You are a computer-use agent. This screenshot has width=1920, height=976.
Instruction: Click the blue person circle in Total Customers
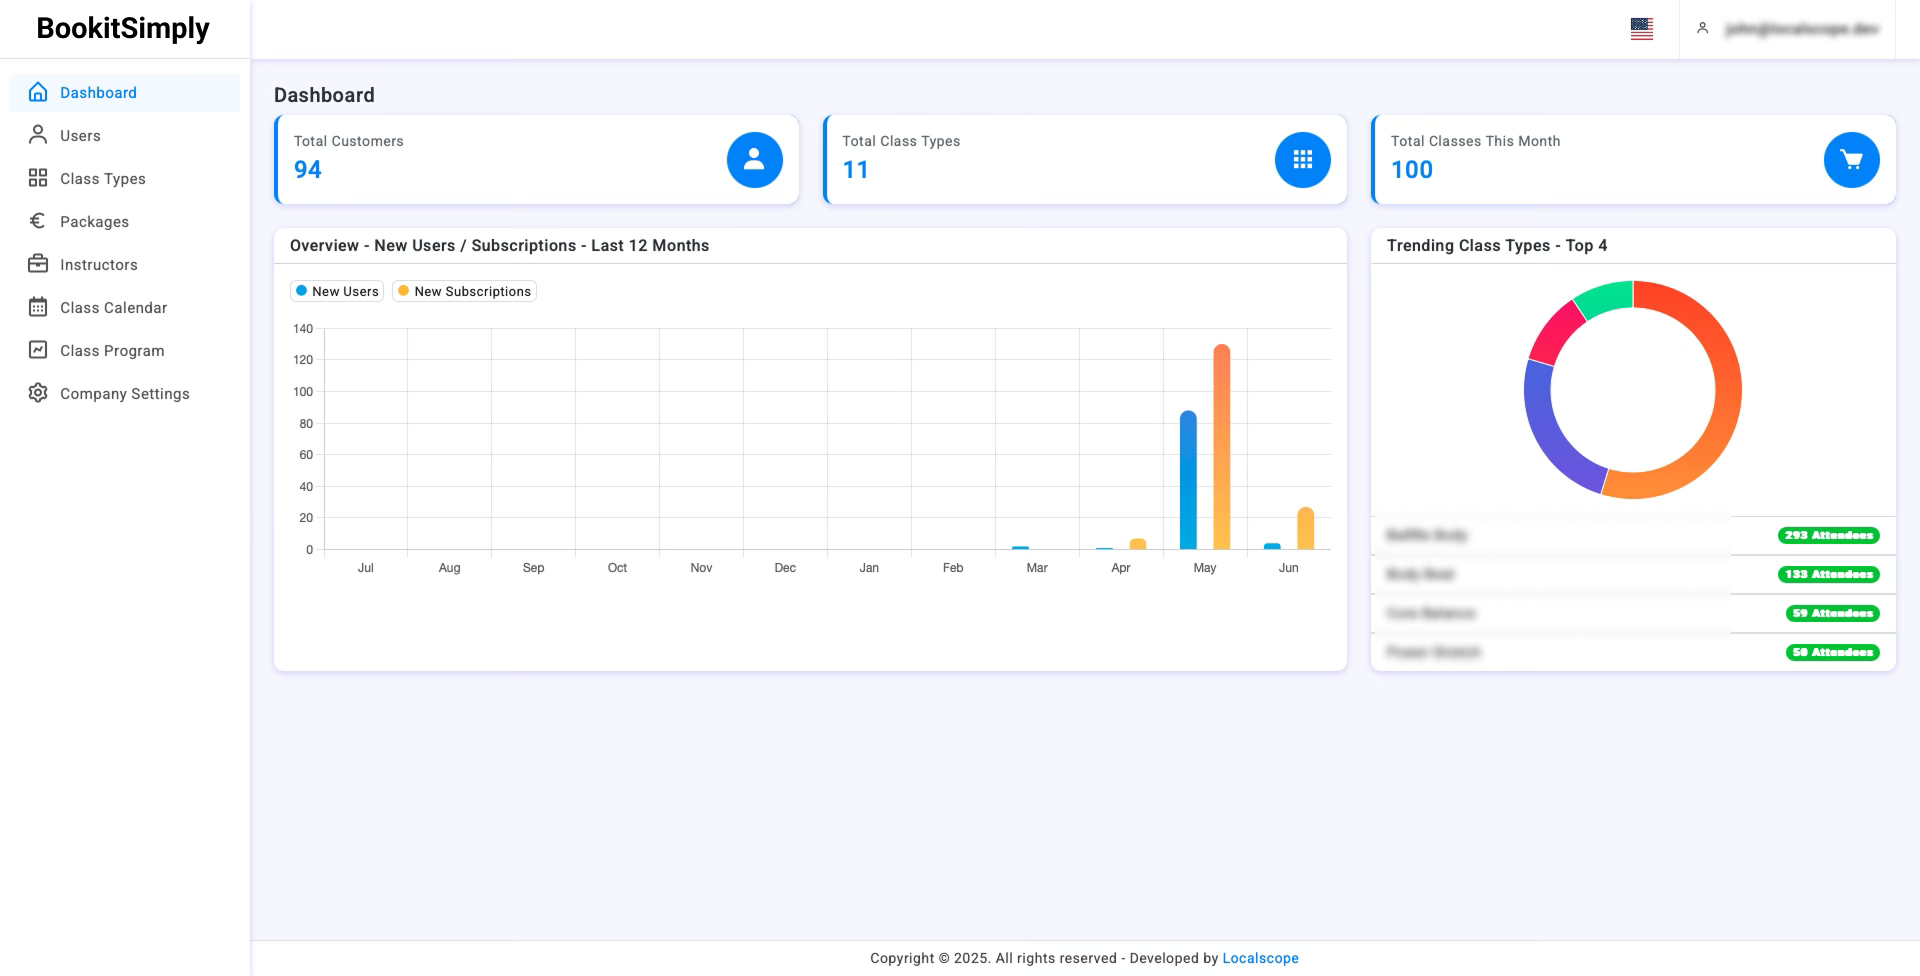point(754,160)
